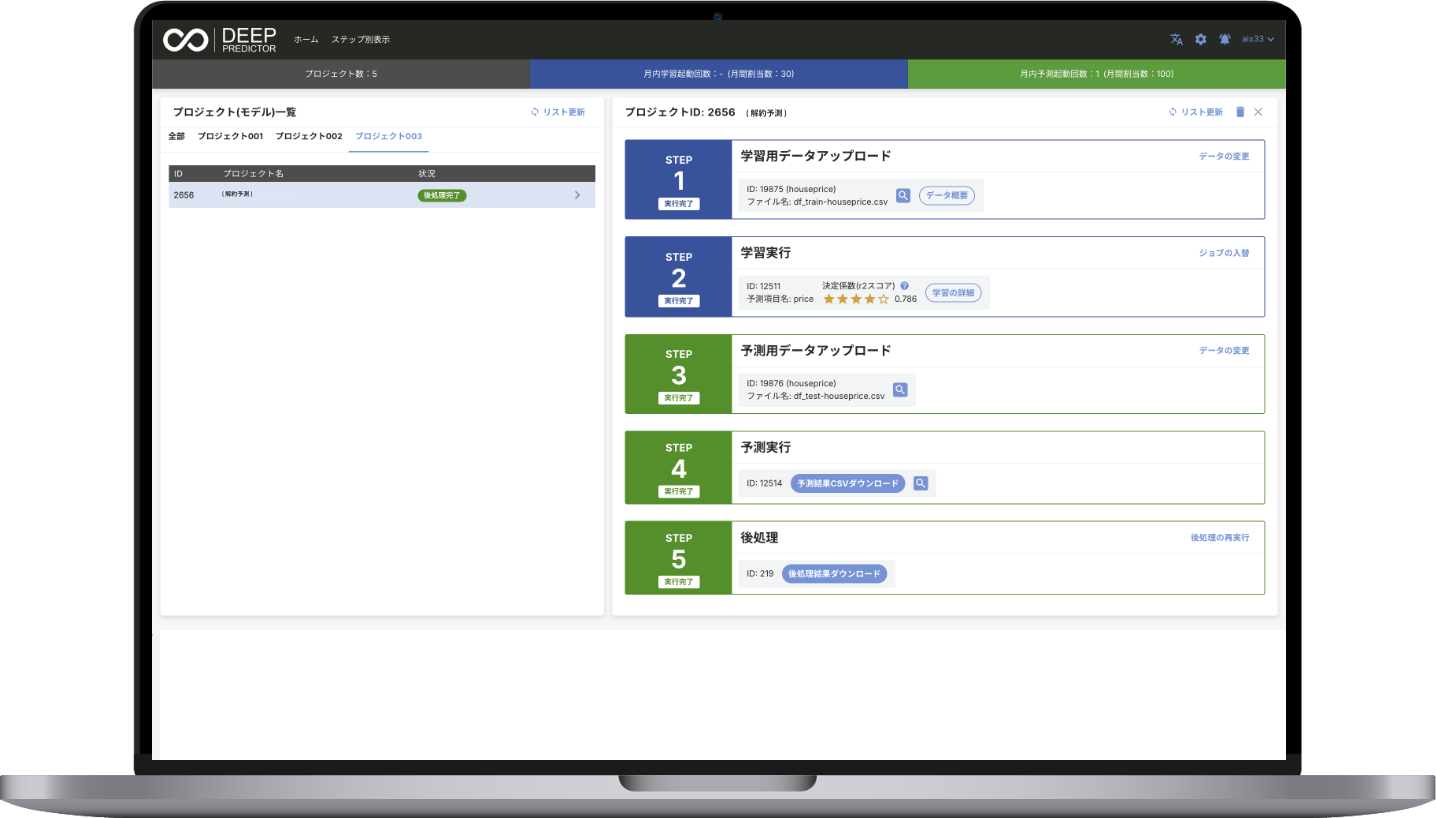Expand project row 2656 with chevron arrow
Image resolution: width=1436 pixels, height=818 pixels.
(577, 195)
